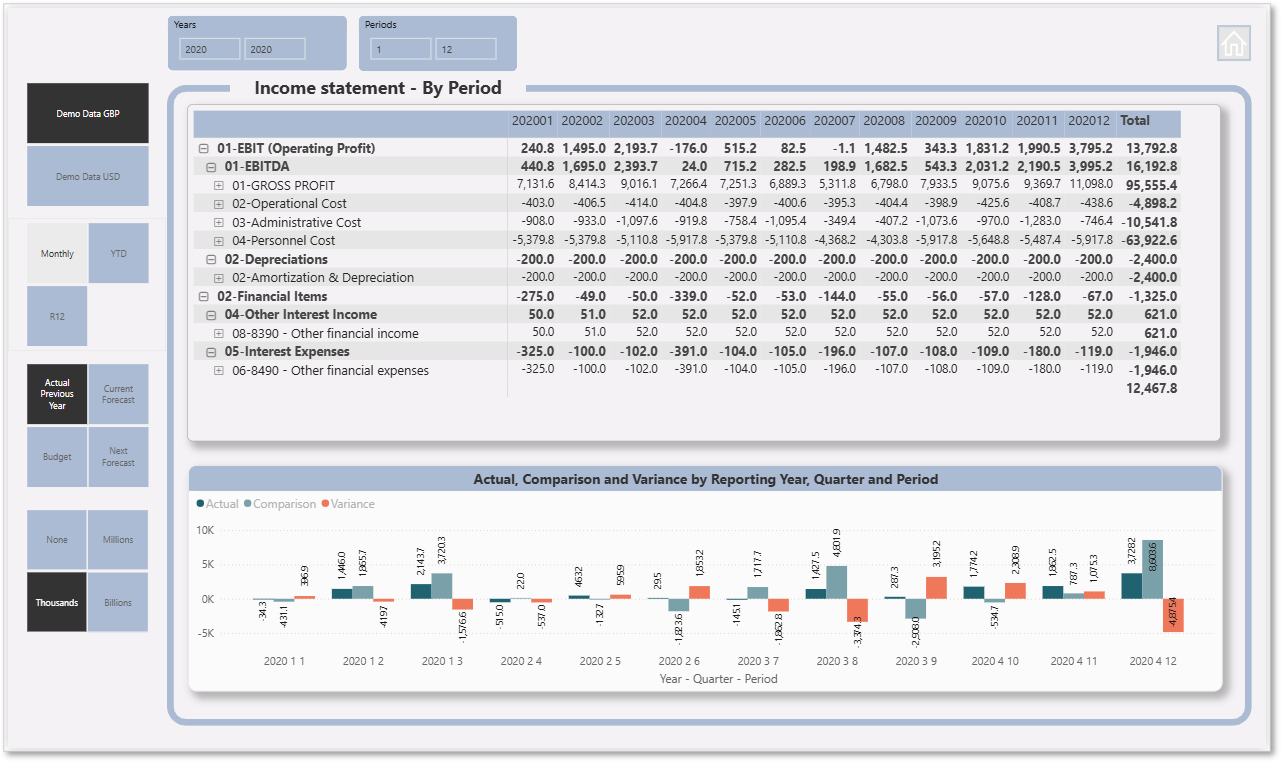Click the comparison bar labeled 8,603.6
This screenshot has width=1281, height=762.
1152,569
